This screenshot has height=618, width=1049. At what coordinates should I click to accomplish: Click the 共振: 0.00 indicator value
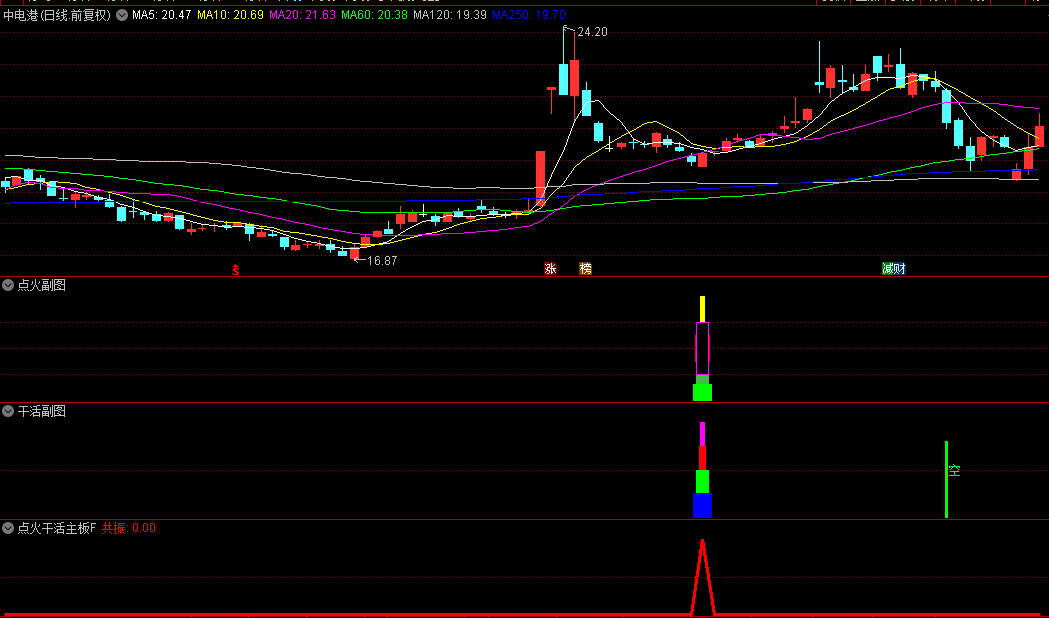128,528
